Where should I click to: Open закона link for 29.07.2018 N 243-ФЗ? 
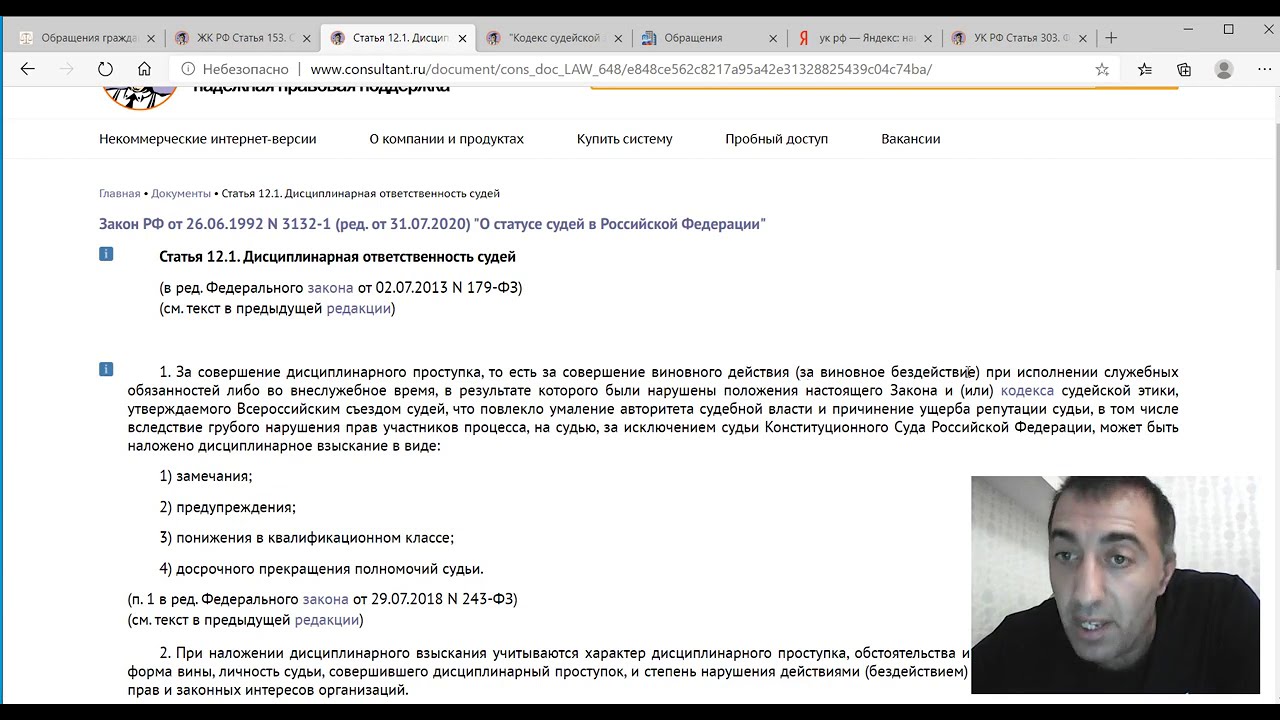click(x=326, y=599)
